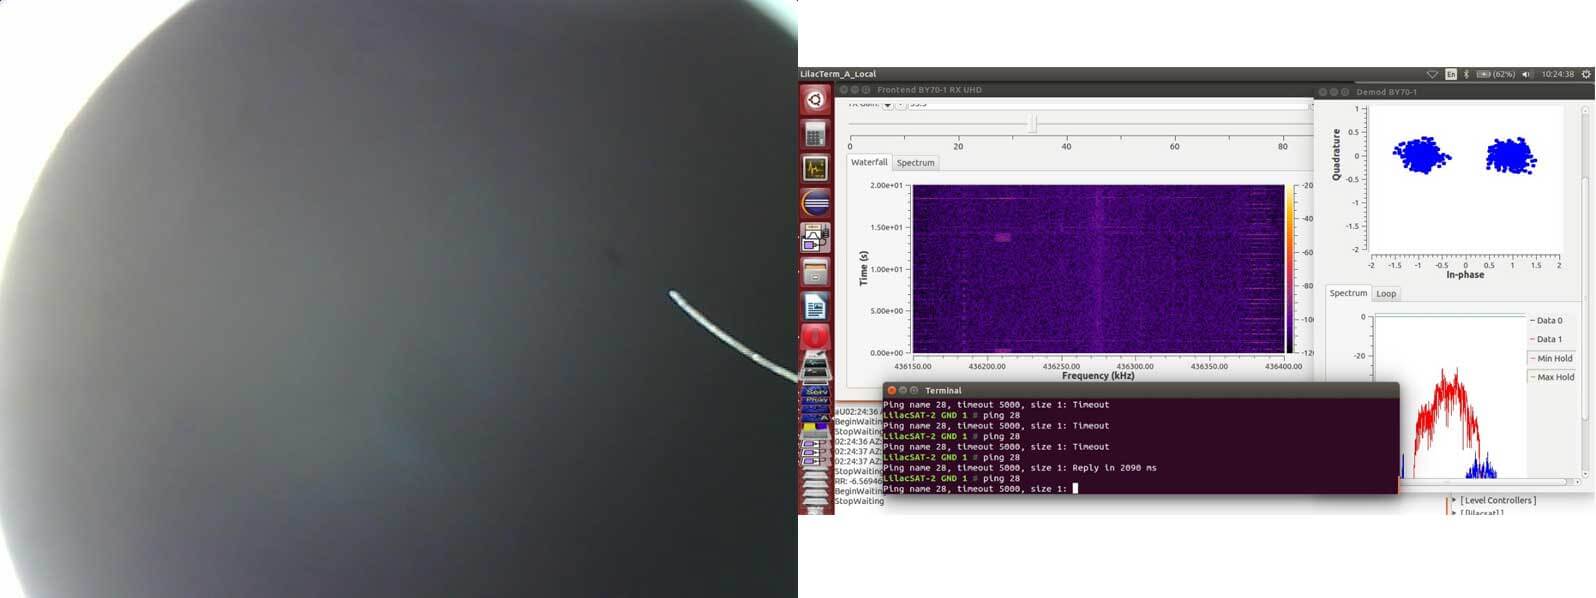This screenshot has width=1596, height=598.
Task: Close the Frontend BY70-1 RX UHD window
Action: point(843,90)
